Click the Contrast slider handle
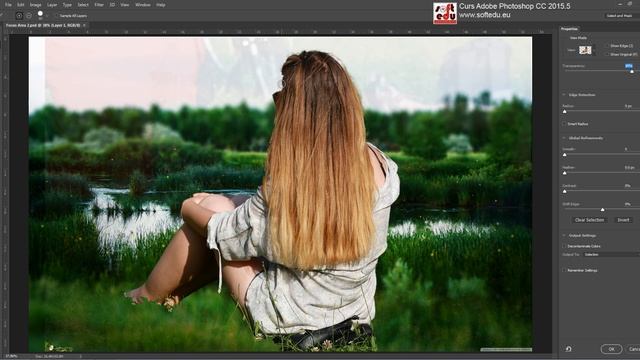This screenshot has width=640, height=360. tap(565, 191)
